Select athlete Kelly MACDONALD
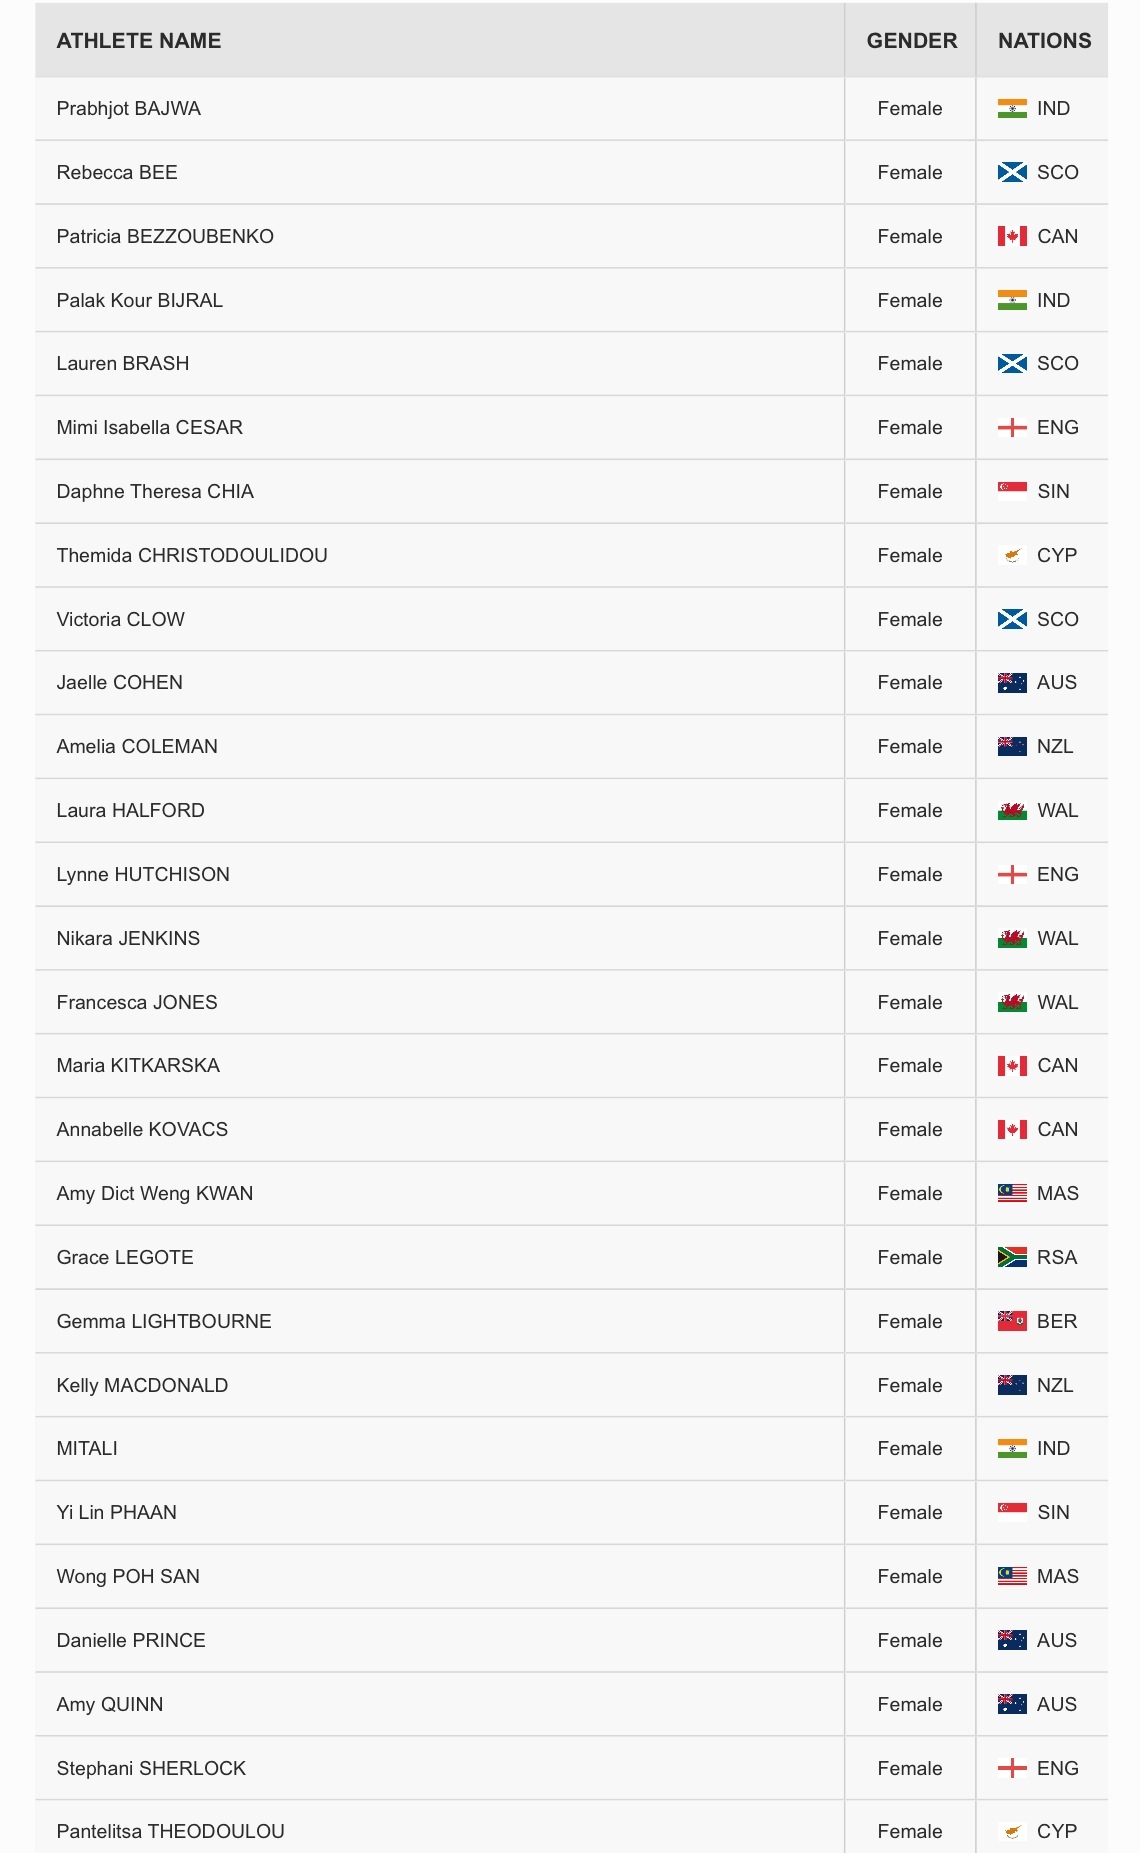Screen dimensions: 1140x1853 point(142,1385)
